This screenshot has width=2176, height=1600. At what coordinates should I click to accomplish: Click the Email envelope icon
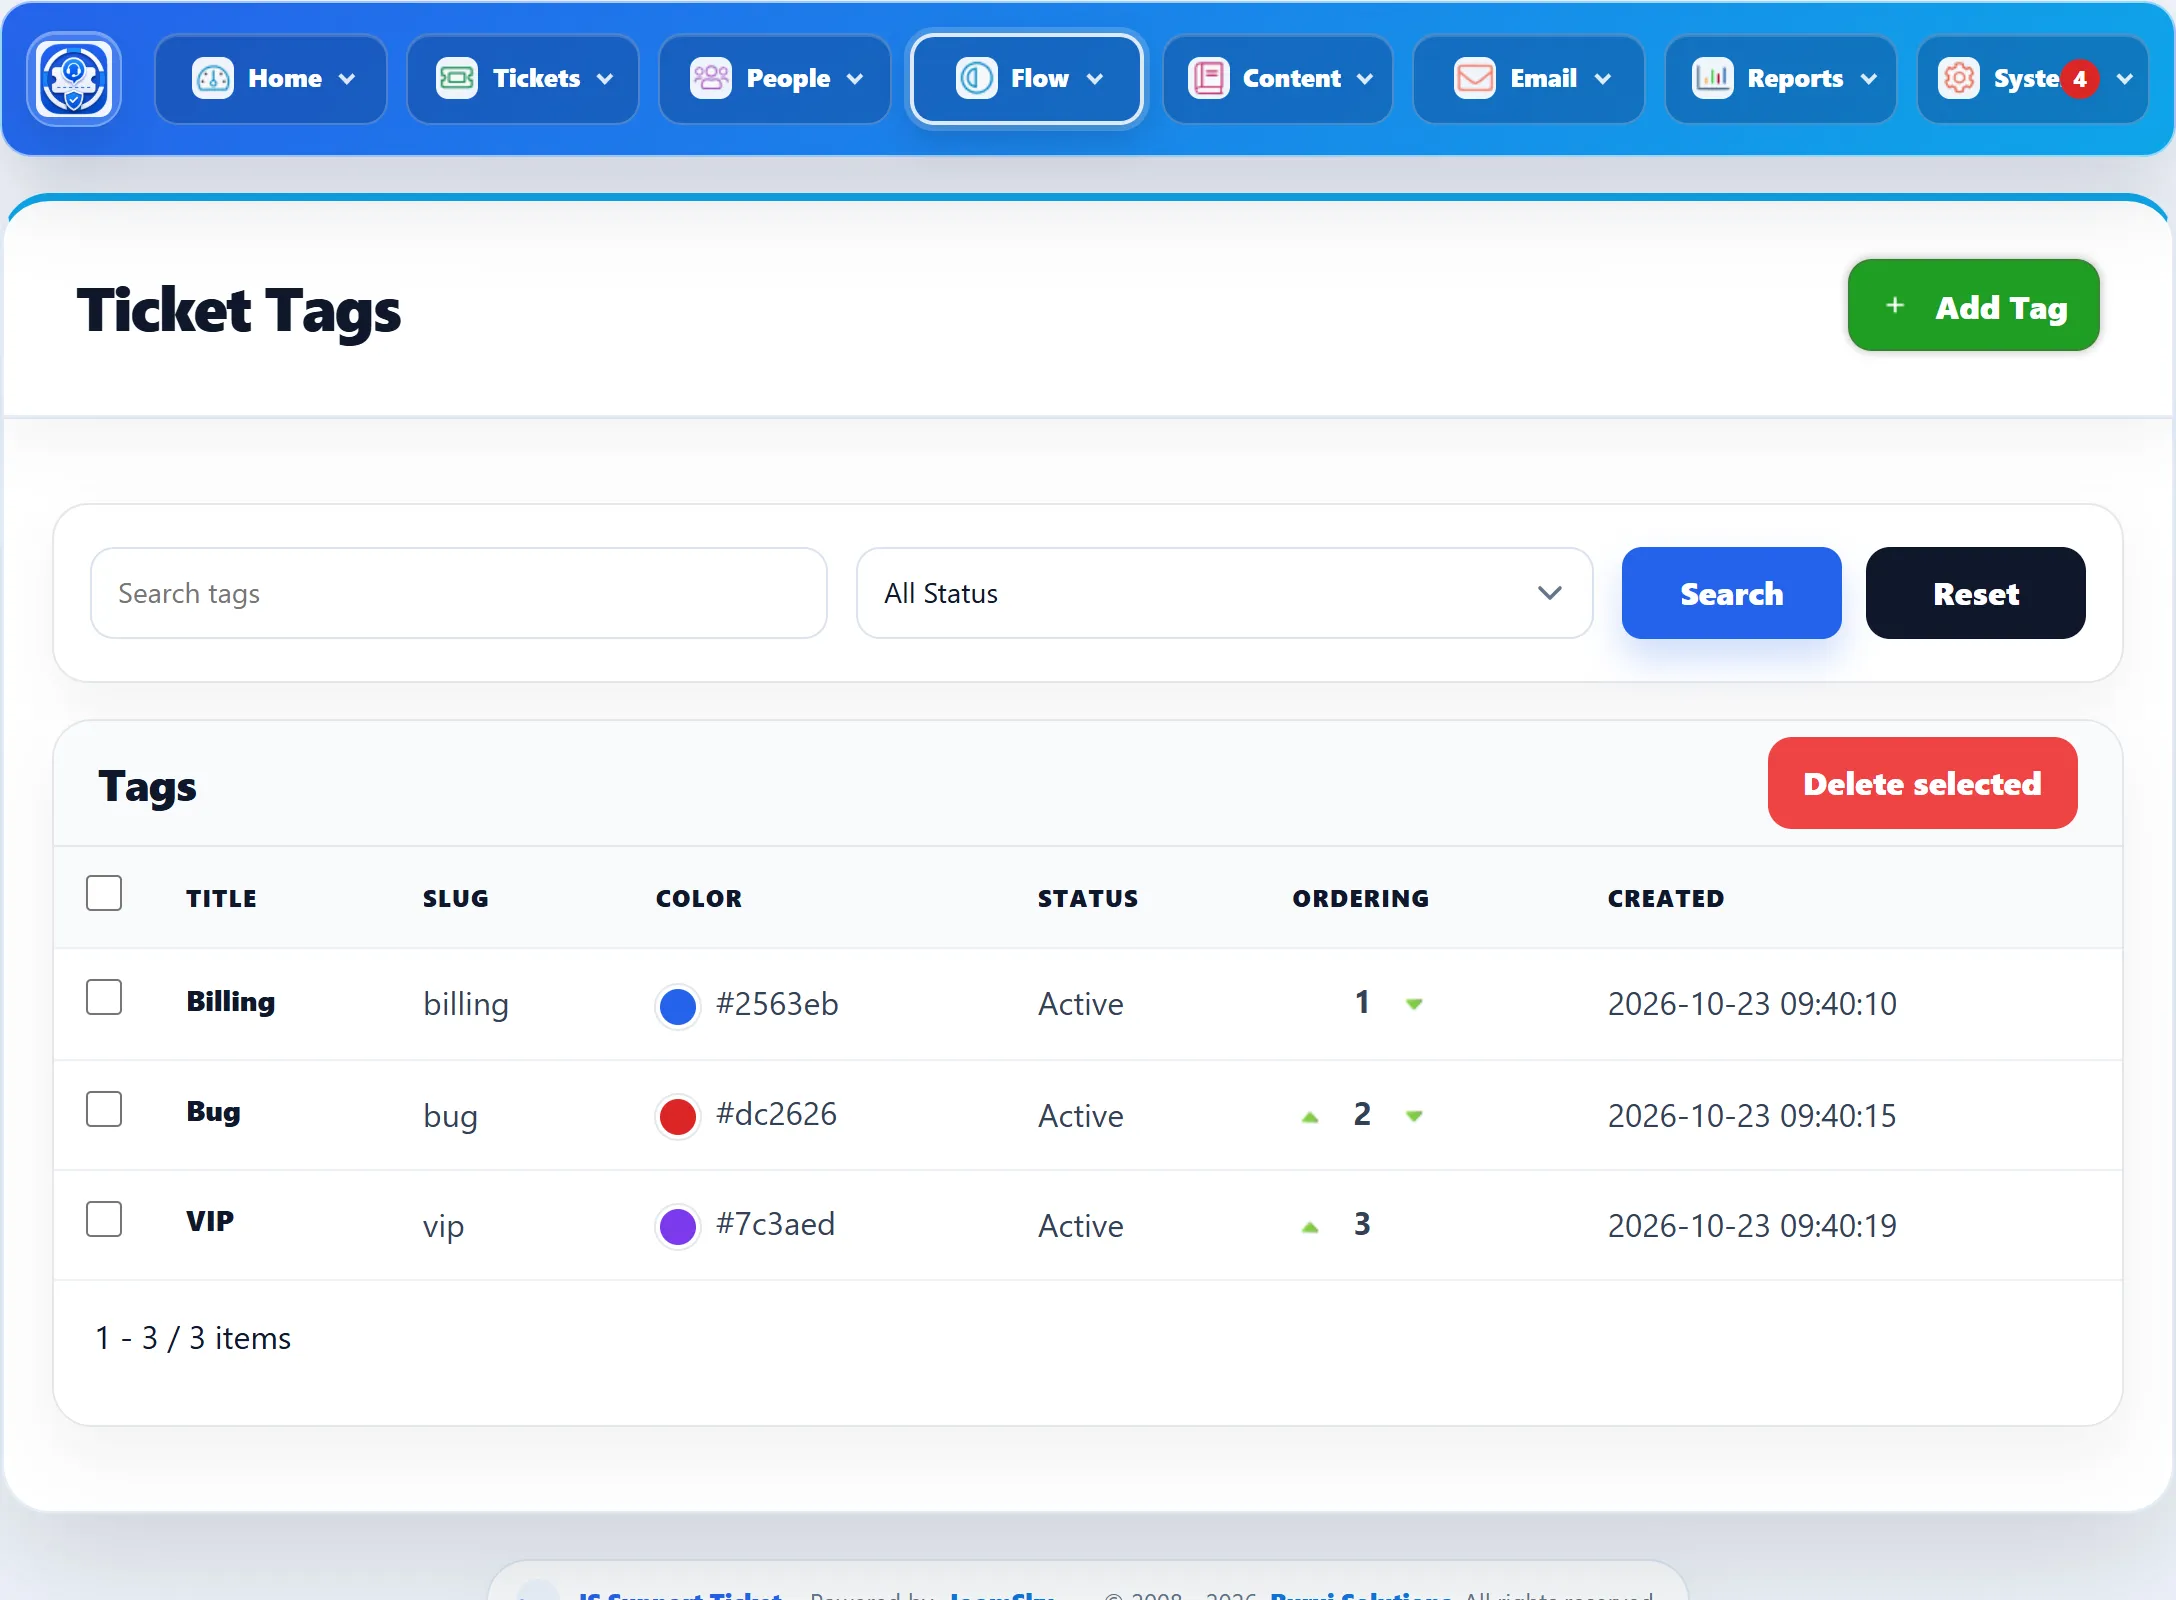pos(1474,78)
